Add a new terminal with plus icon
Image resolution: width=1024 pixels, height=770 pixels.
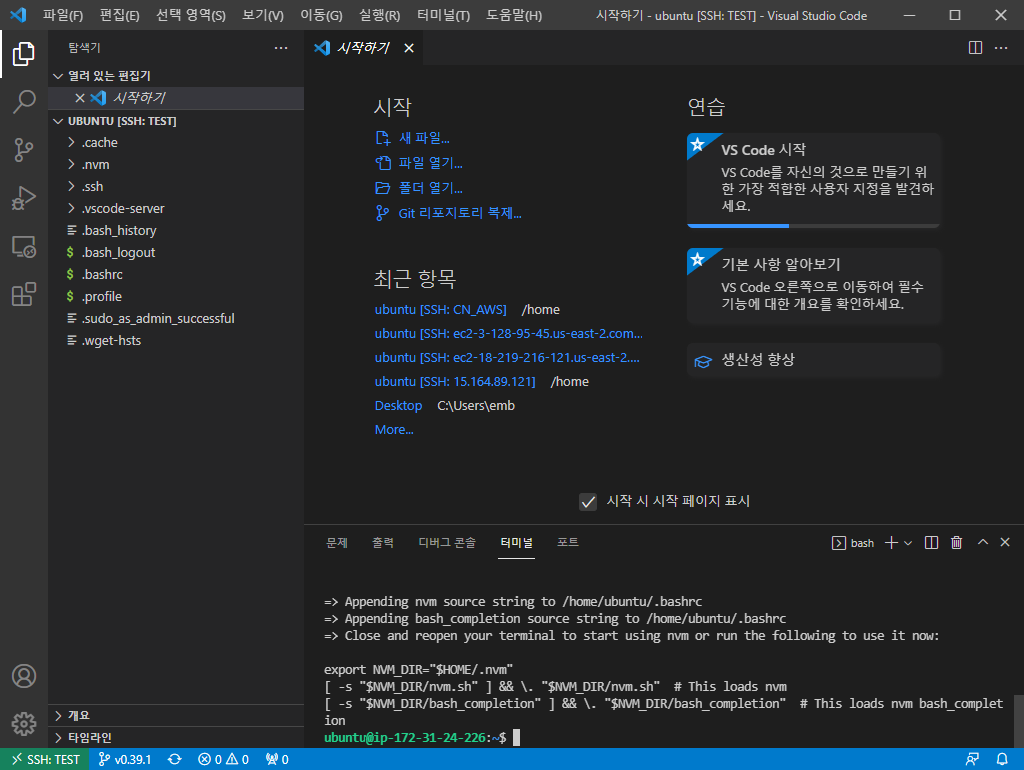891,543
